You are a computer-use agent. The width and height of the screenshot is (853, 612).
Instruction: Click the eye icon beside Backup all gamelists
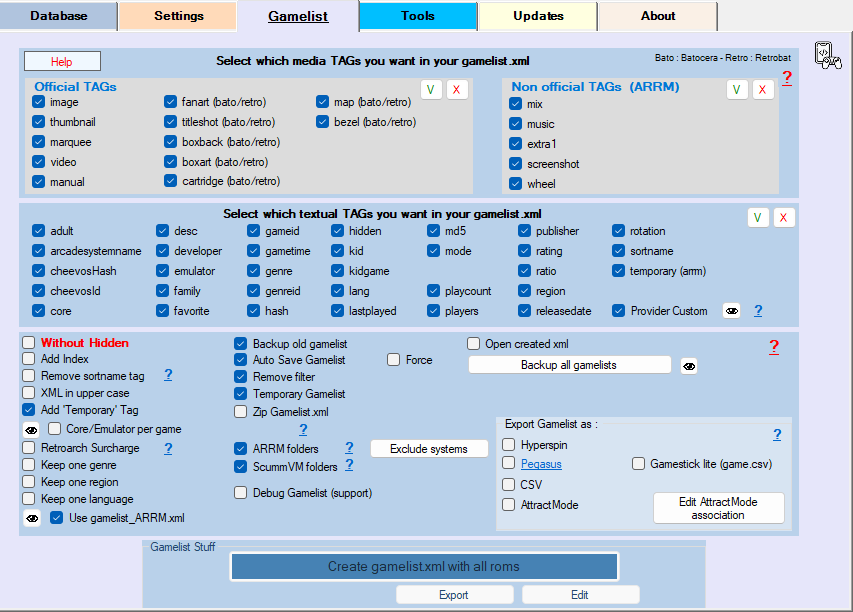(689, 365)
